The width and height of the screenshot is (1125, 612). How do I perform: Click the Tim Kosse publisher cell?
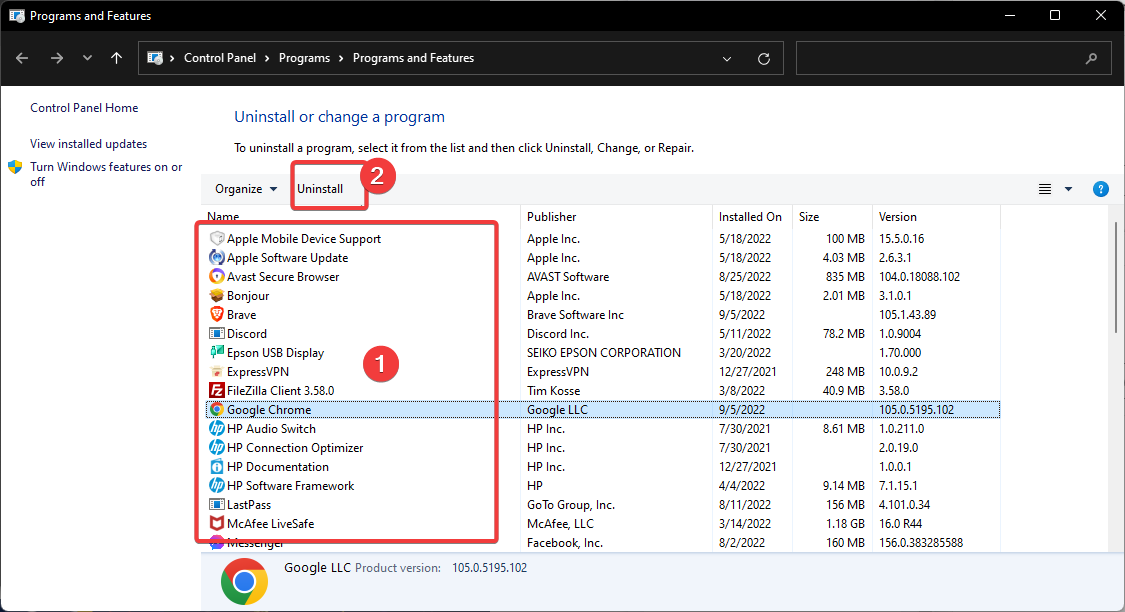pyautogui.click(x=553, y=390)
